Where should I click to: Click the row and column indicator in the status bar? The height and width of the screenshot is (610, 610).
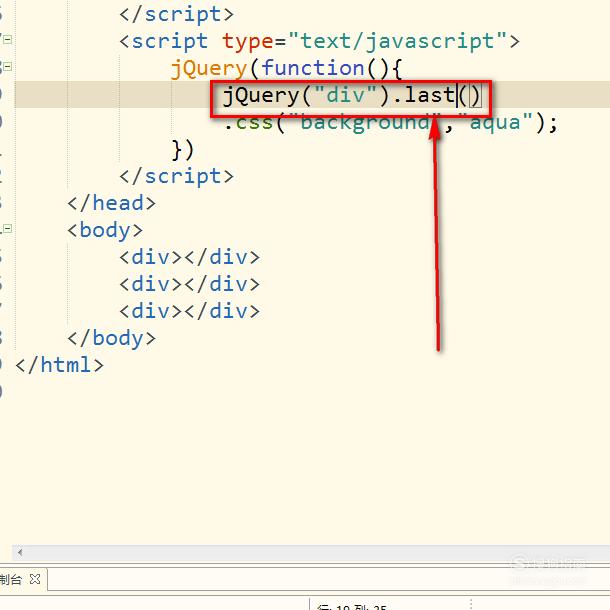352,607
